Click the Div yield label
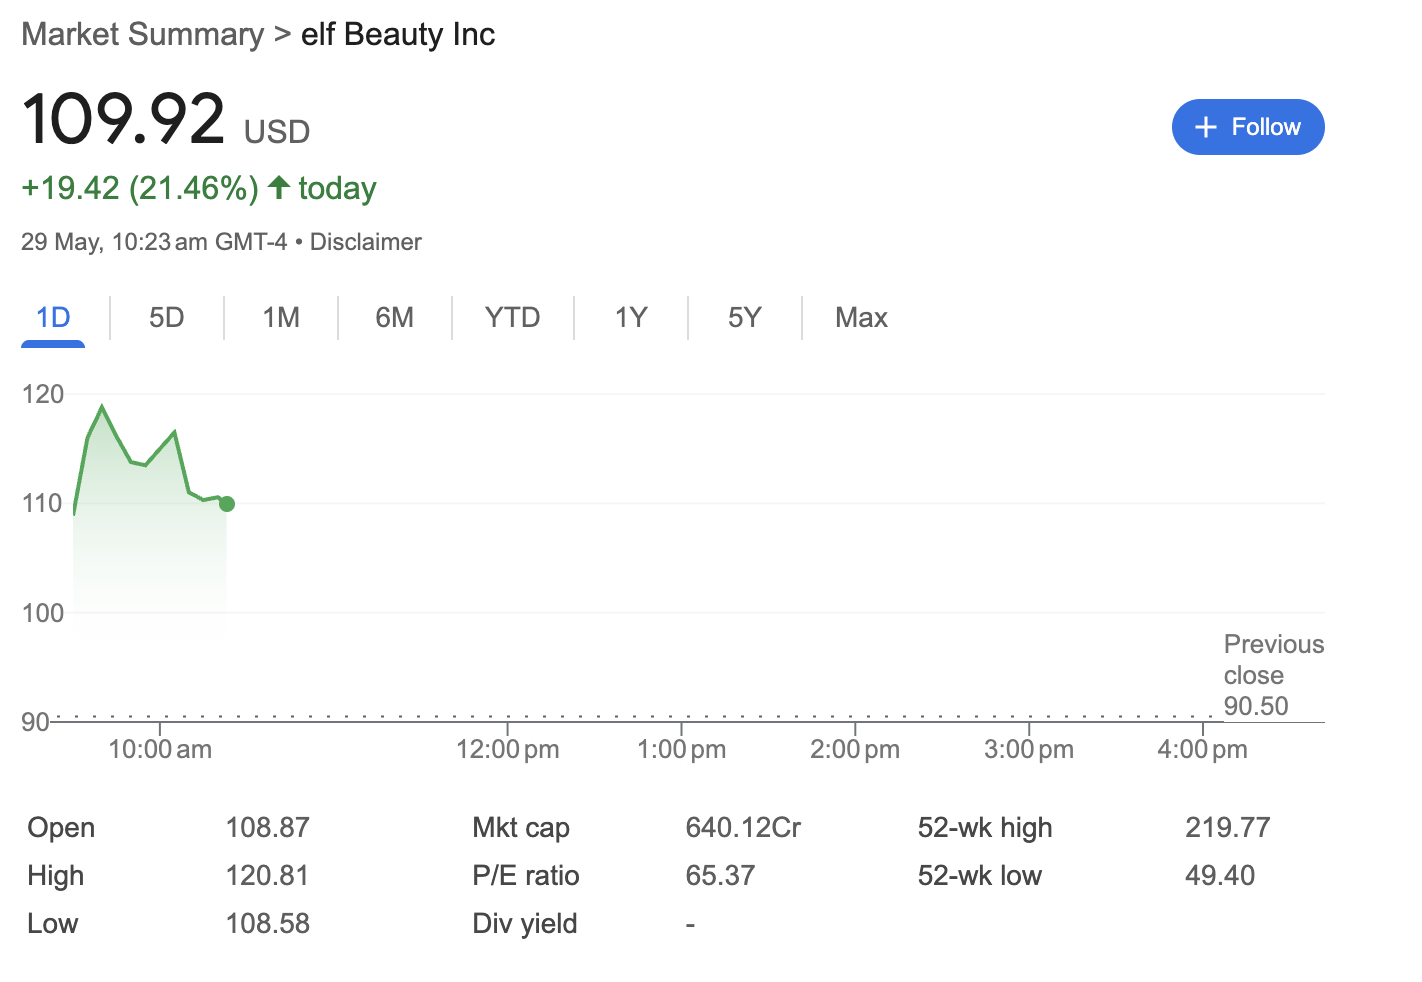The image size is (1422, 982). [525, 924]
